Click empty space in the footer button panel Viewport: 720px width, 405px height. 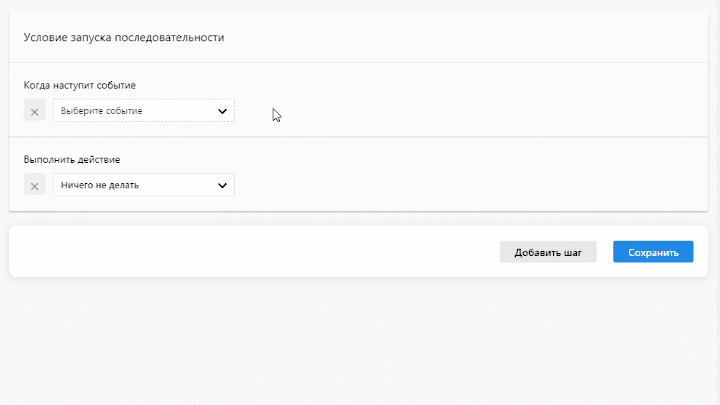click(250, 252)
